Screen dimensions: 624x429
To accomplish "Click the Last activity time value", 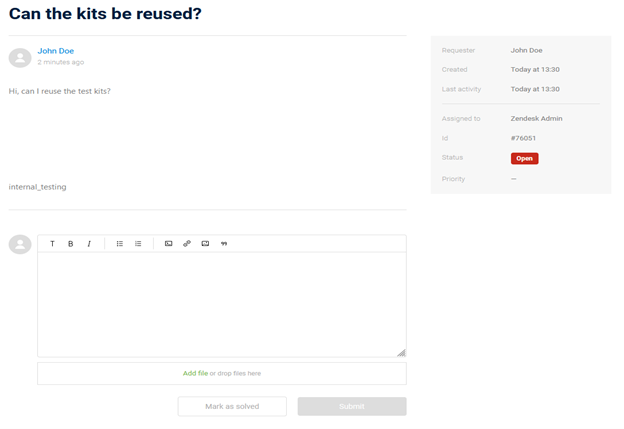I will 535,89.
